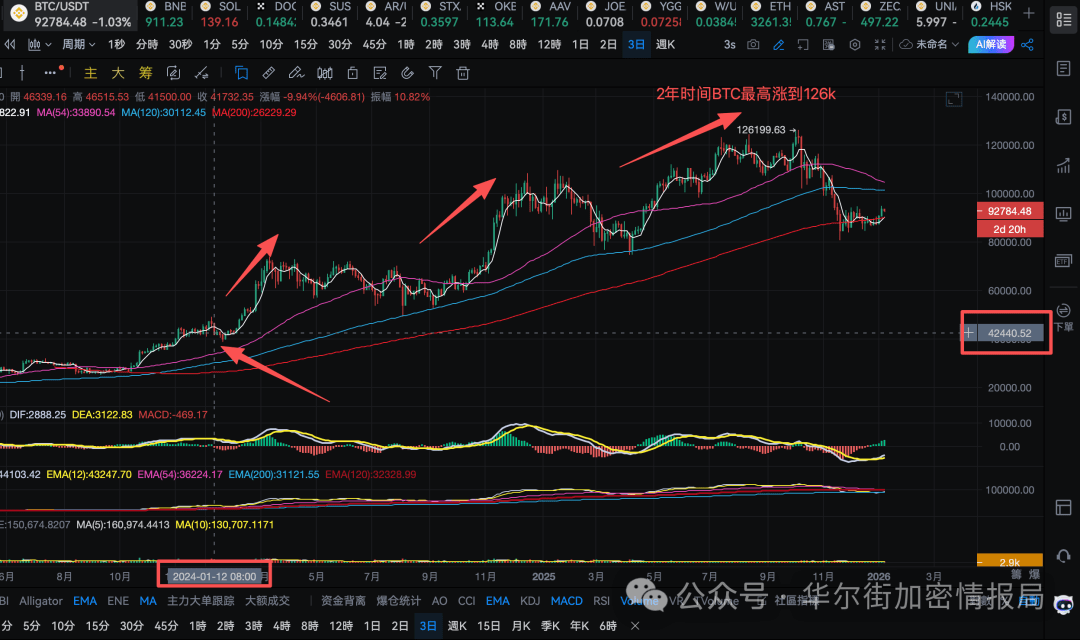Viewport: 1080px width, 640px height.
Task: Share the chart via share icon
Action: 1027,45
